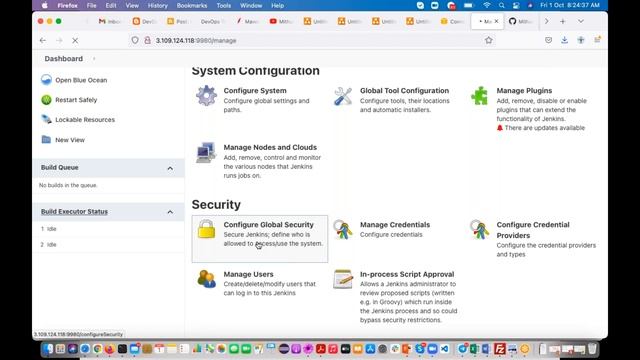Open the File menu

coord(91,5)
